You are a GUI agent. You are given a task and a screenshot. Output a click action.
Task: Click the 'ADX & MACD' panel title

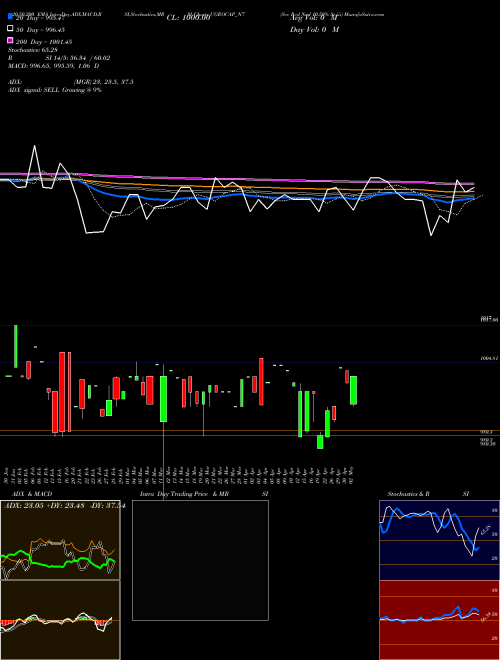pyautogui.click(x=32, y=494)
